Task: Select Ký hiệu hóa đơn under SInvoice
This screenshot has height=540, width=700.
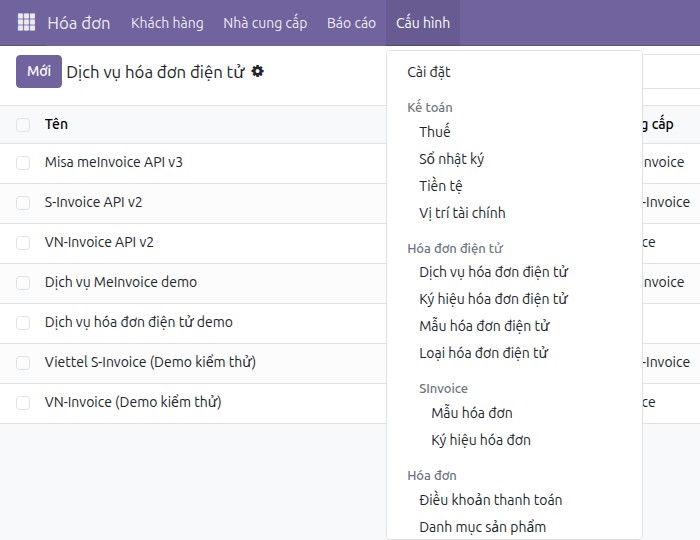Action: pos(481,440)
